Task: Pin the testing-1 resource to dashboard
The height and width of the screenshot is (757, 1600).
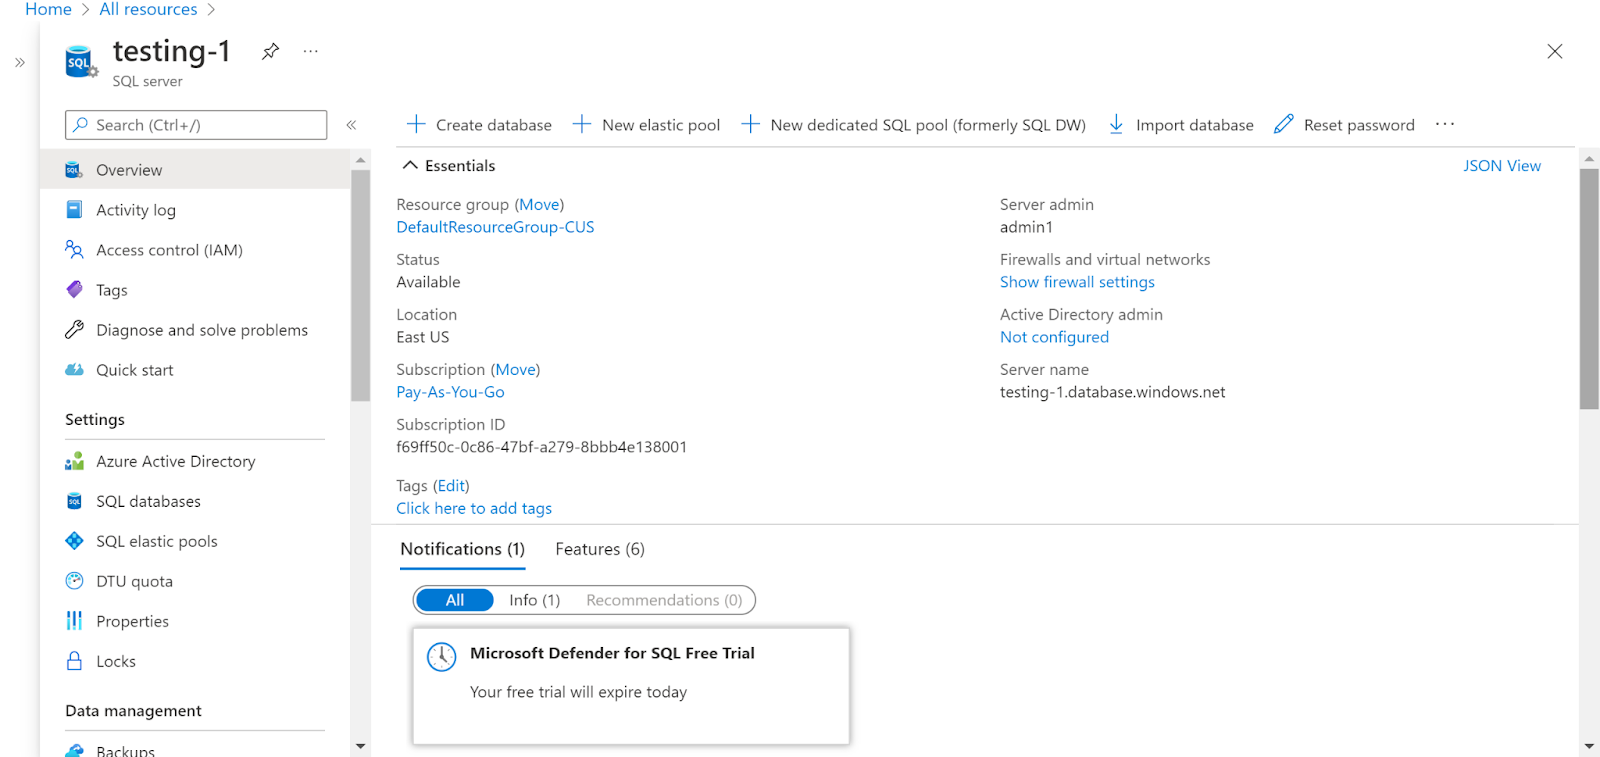Action: tap(270, 51)
